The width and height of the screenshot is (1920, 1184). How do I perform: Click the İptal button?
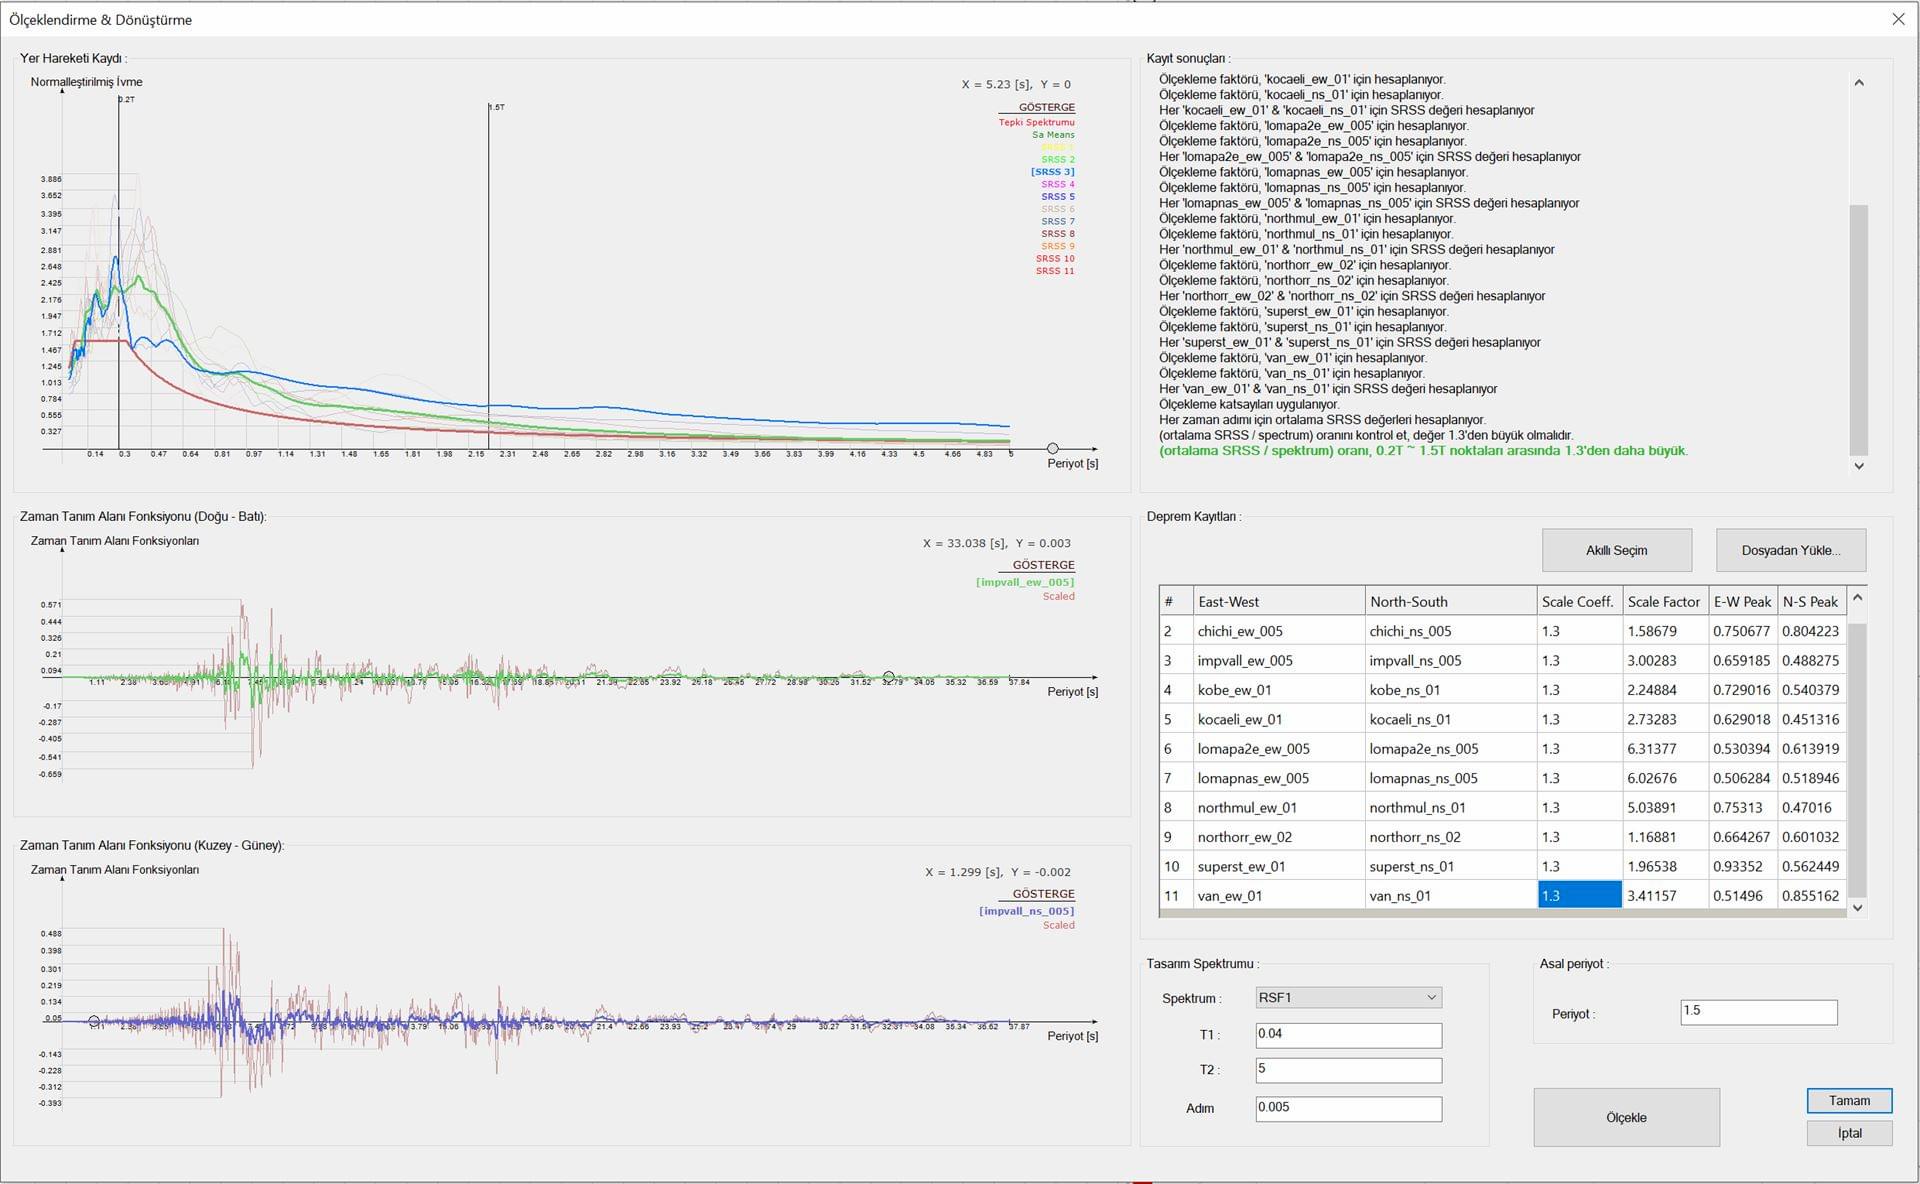[1848, 1133]
